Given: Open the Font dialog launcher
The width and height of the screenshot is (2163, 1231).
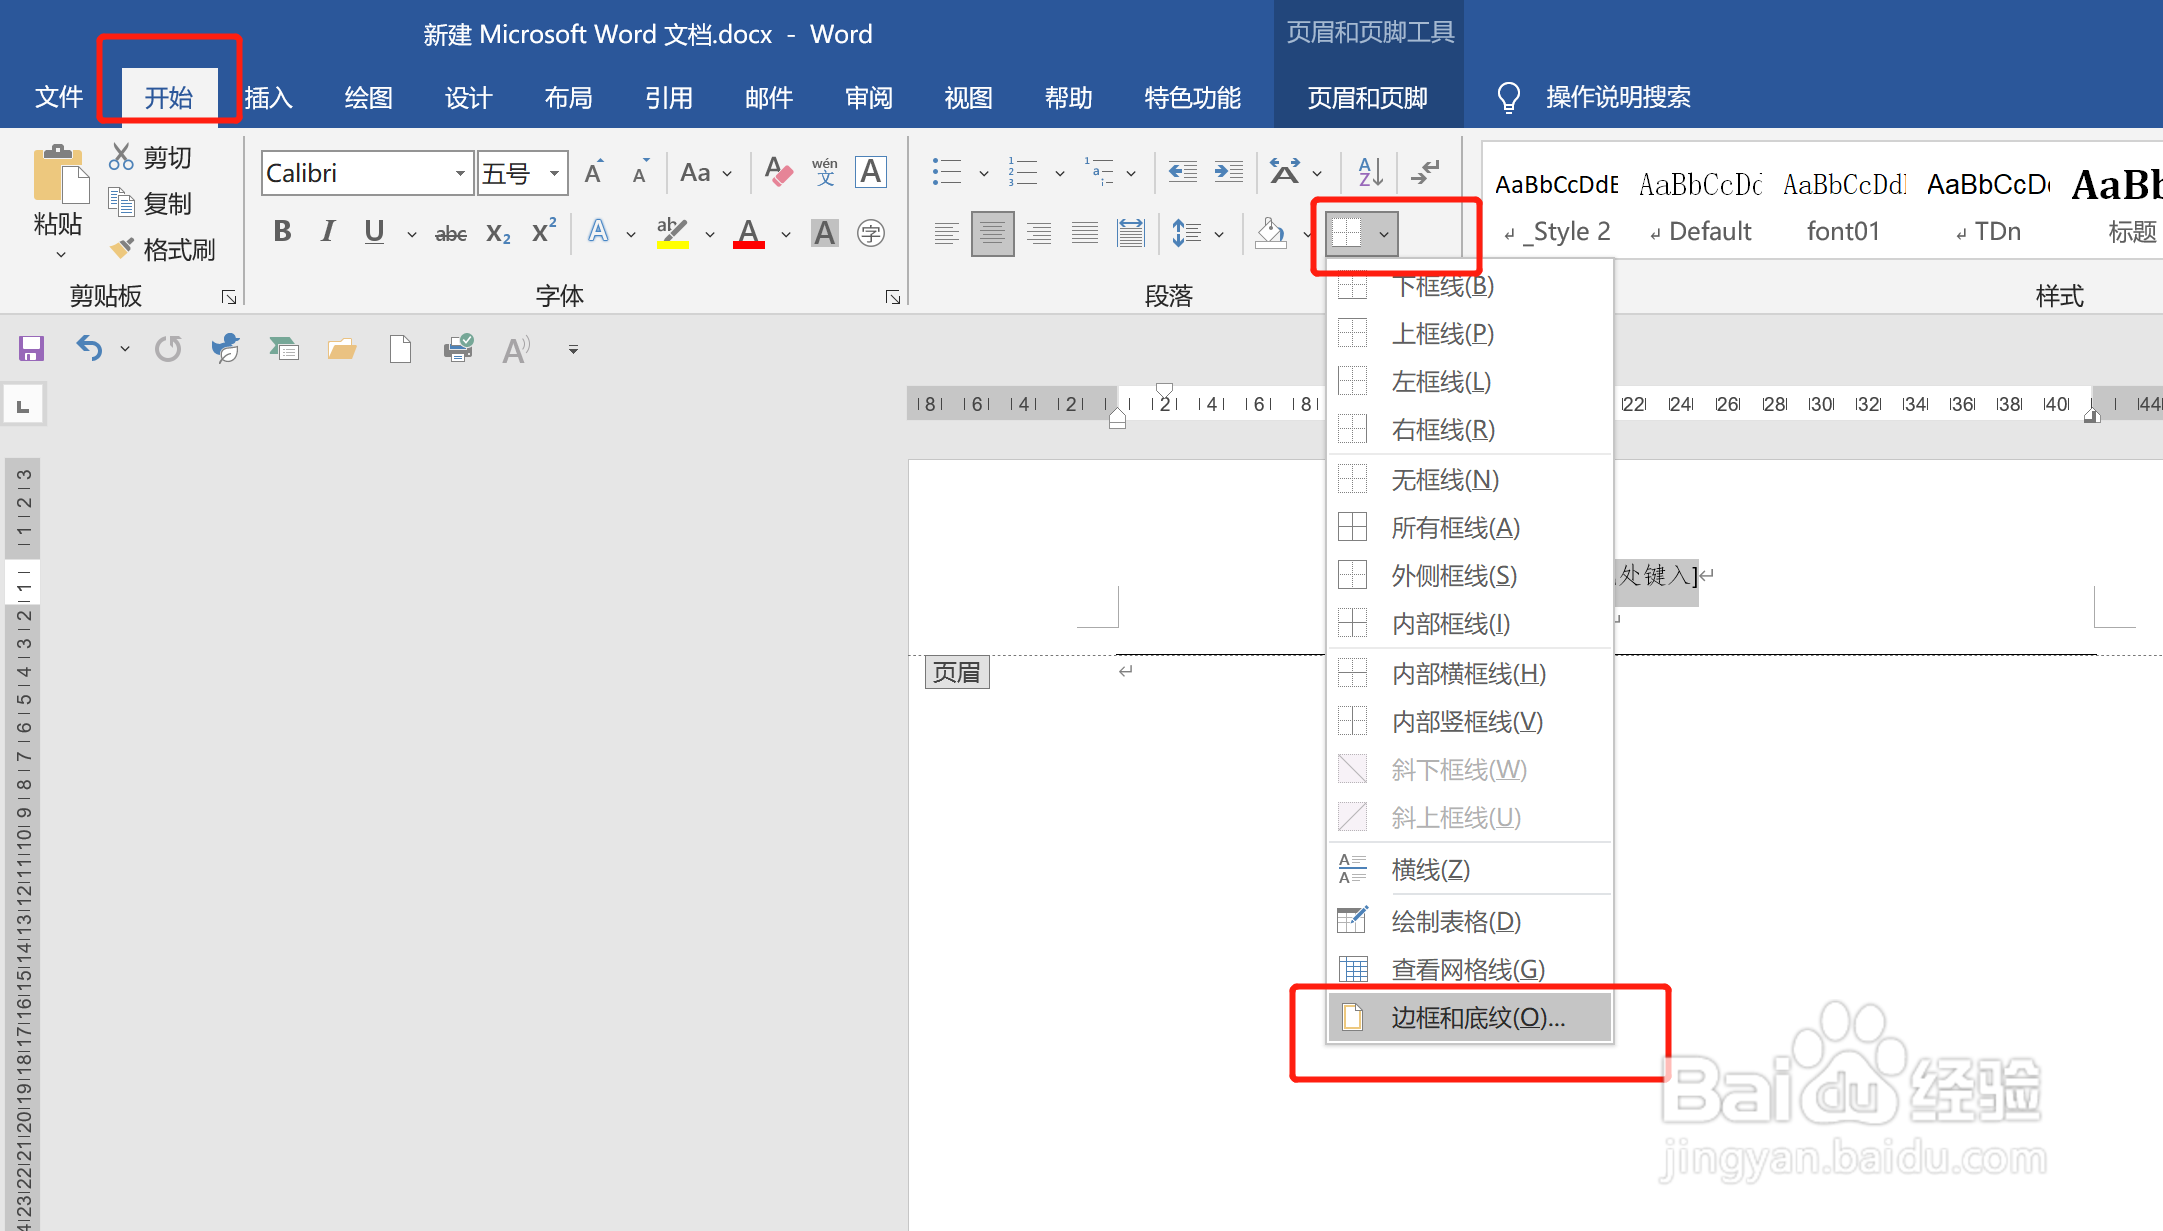Looking at the screenshot, I should 893,297.
